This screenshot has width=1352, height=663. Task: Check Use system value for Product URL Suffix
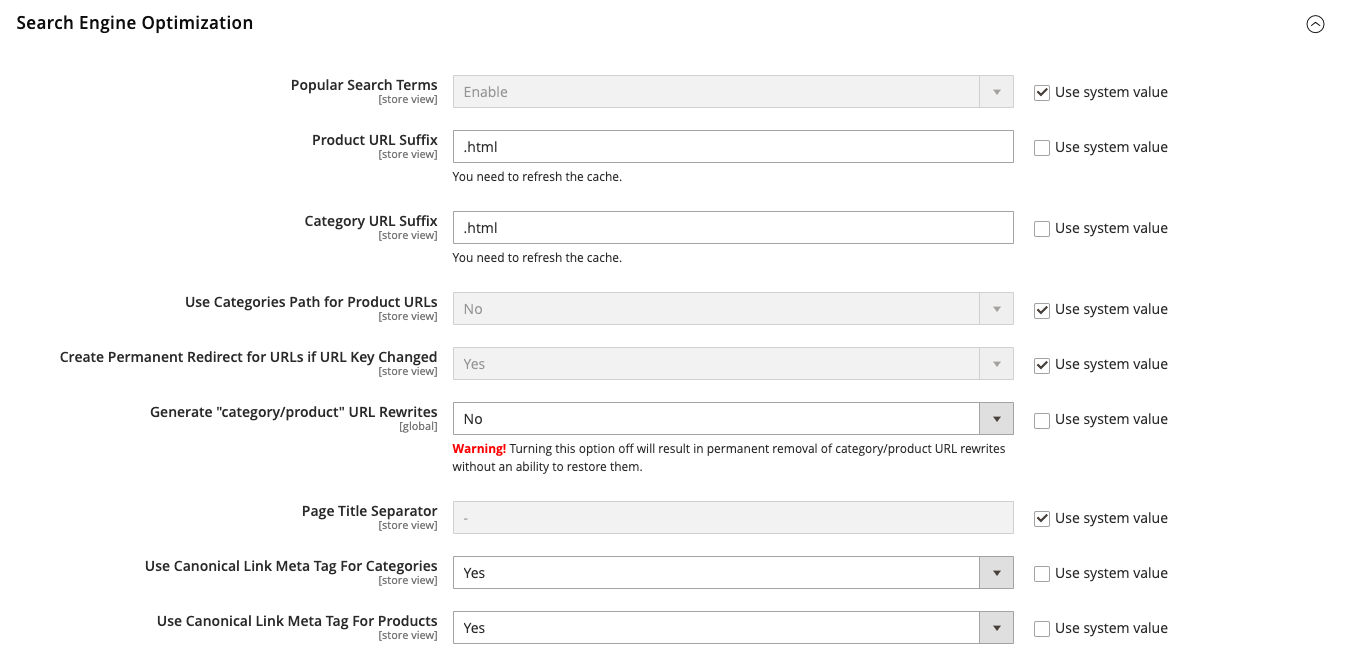pos(1041,147)
